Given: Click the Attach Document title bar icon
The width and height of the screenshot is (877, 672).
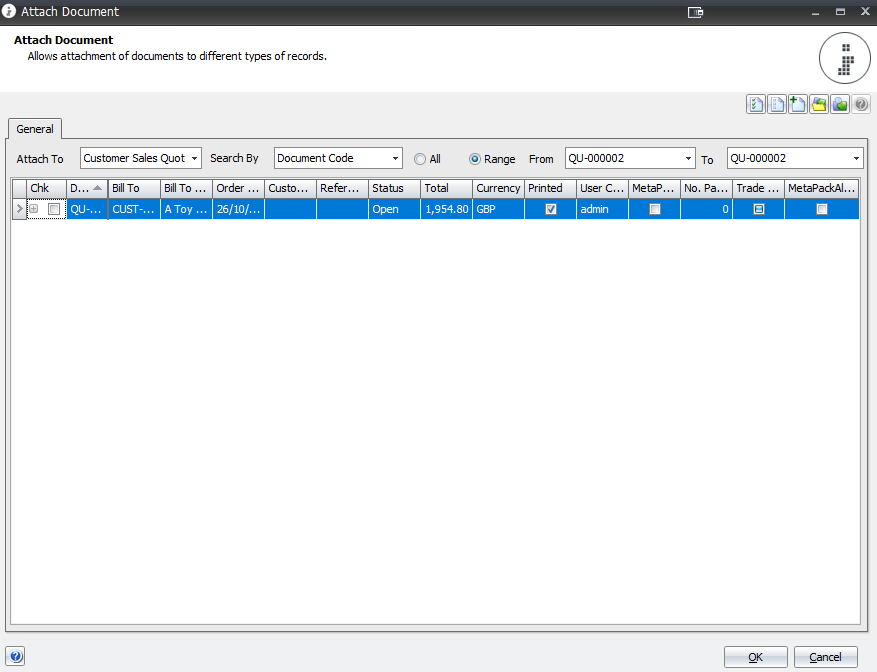Looking at the screenshot, I should (8, 11).
